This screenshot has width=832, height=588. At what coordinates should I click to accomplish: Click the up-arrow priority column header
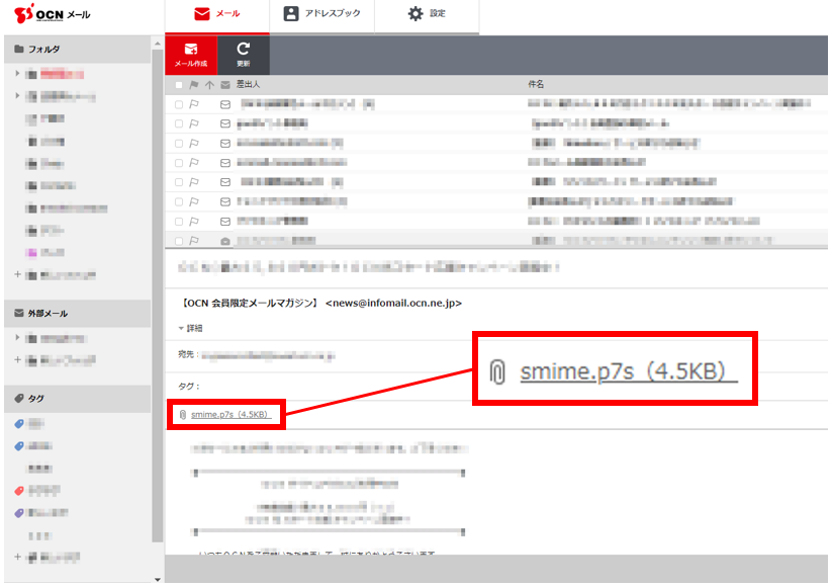click(209, 85)
